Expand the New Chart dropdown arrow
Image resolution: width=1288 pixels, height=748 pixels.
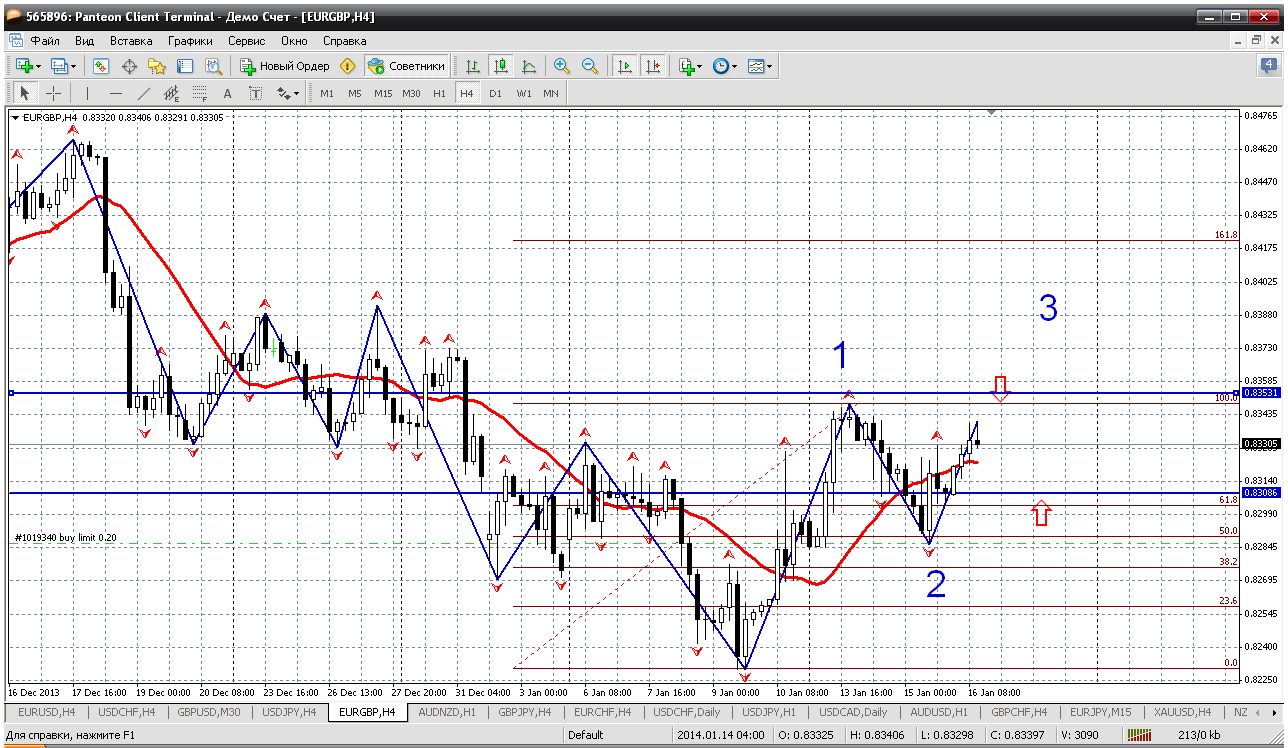coord(38,66)
